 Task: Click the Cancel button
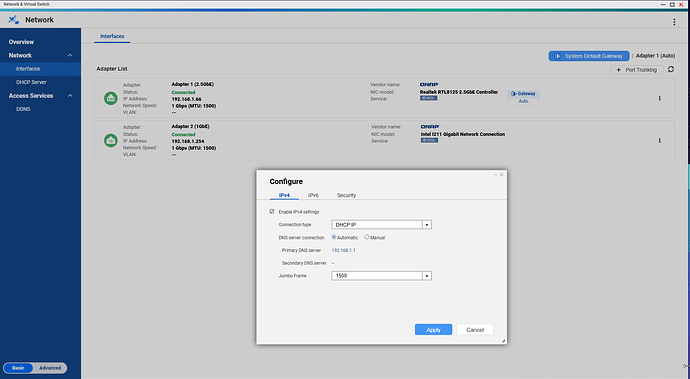(475, 330)
